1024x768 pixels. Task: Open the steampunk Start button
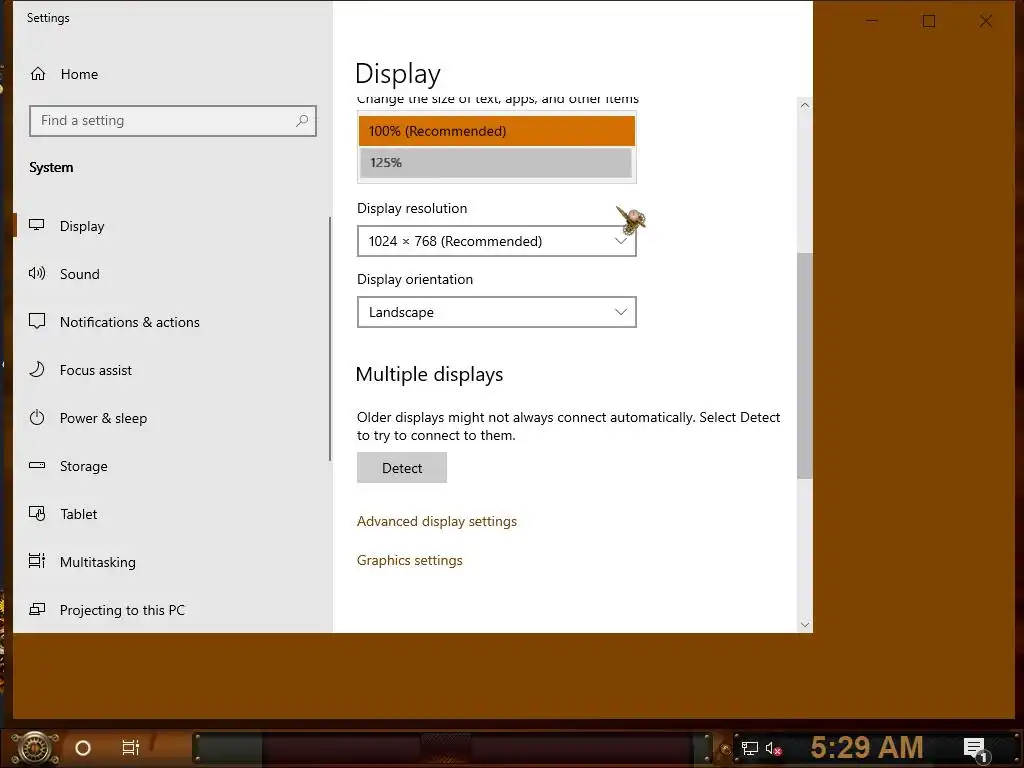(x=34, y=748)
